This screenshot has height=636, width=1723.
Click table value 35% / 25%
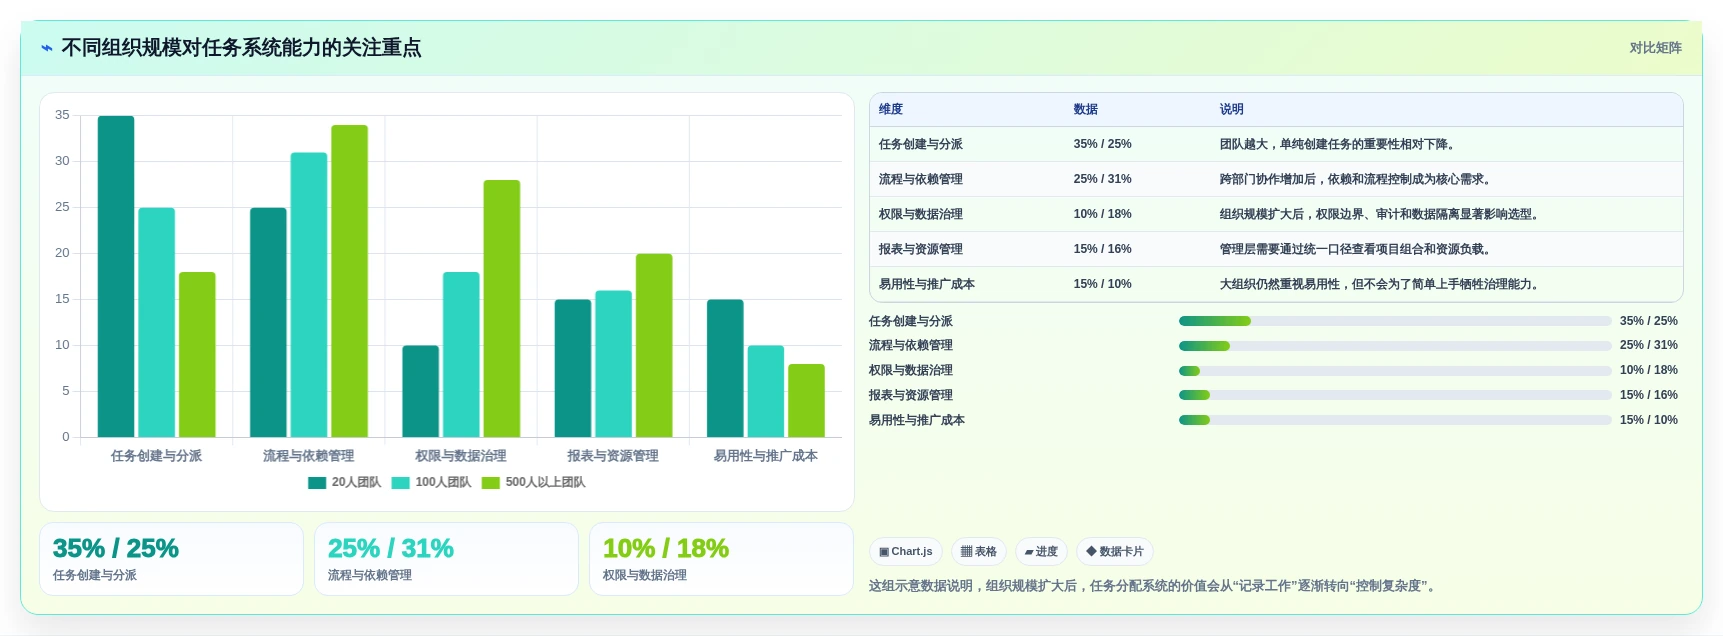click(x=1103, y=144)
